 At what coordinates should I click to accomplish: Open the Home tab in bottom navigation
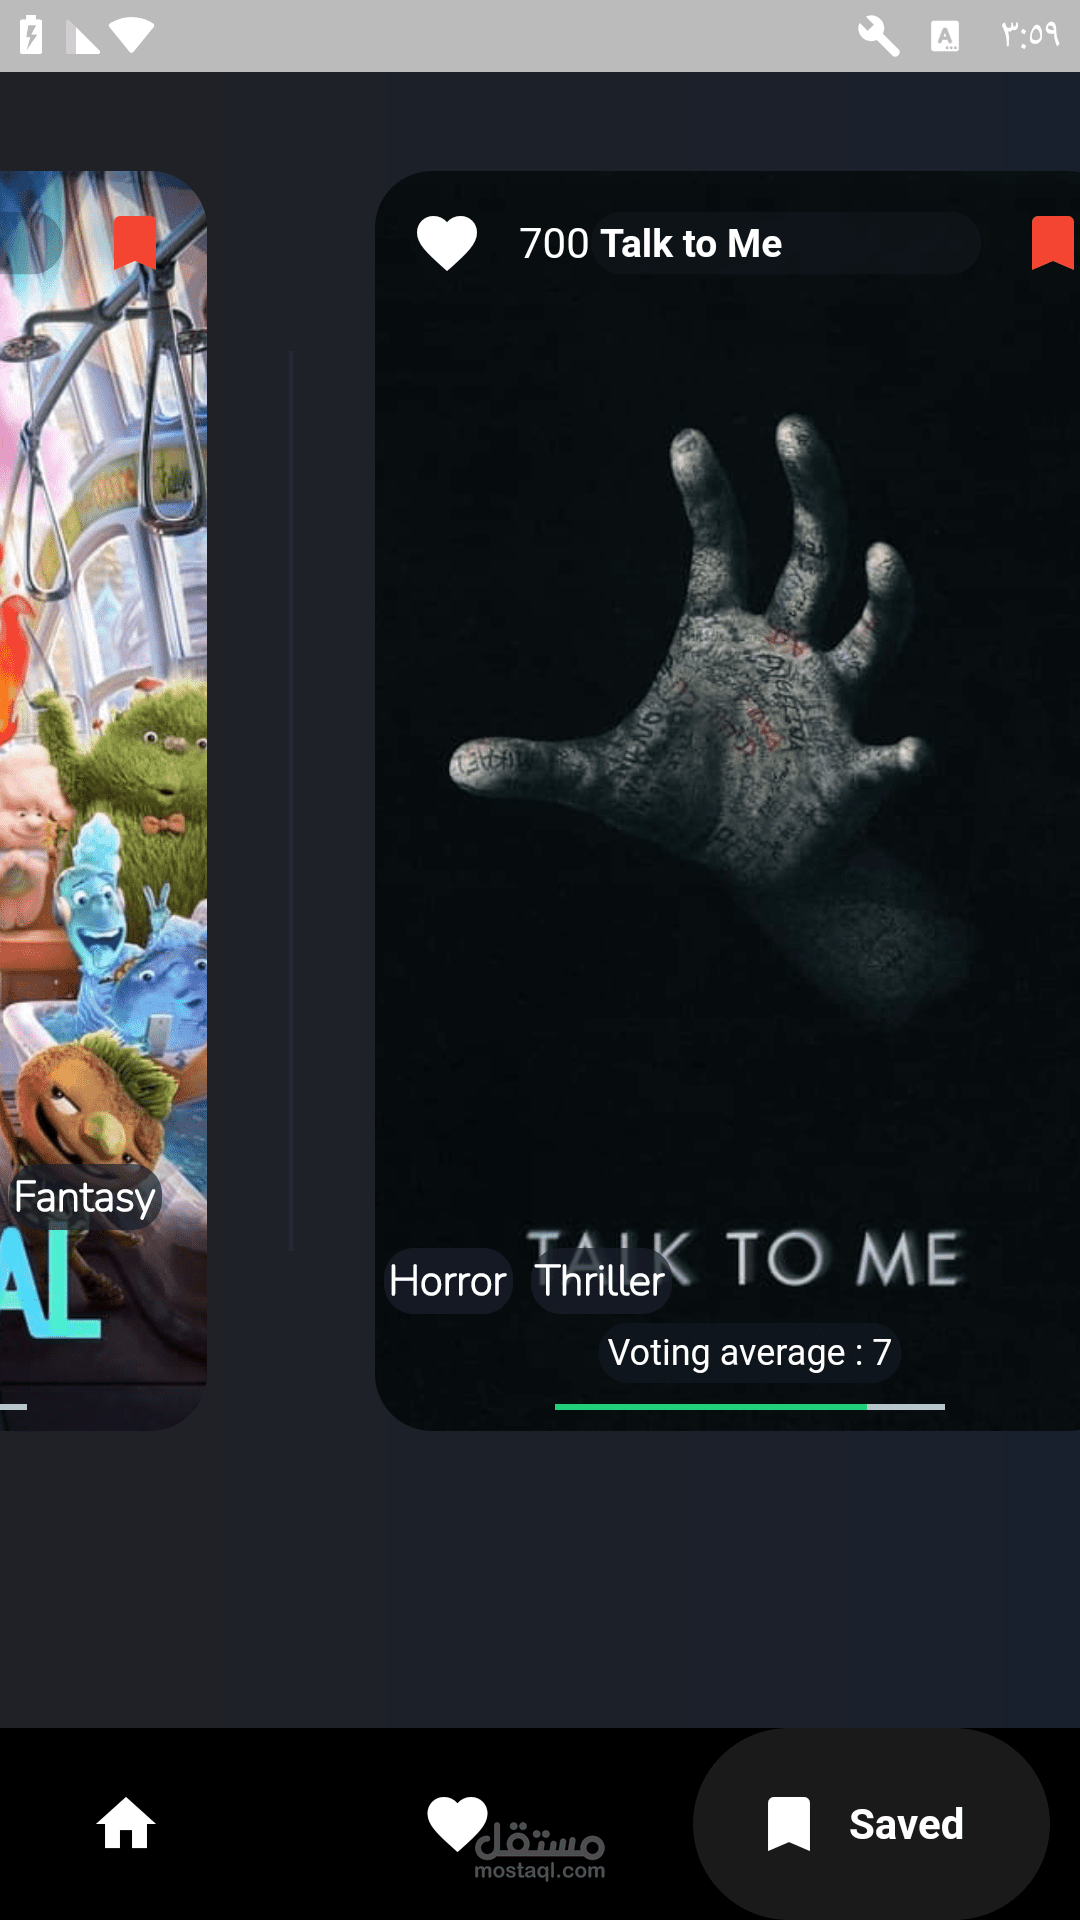(126, 1823)
